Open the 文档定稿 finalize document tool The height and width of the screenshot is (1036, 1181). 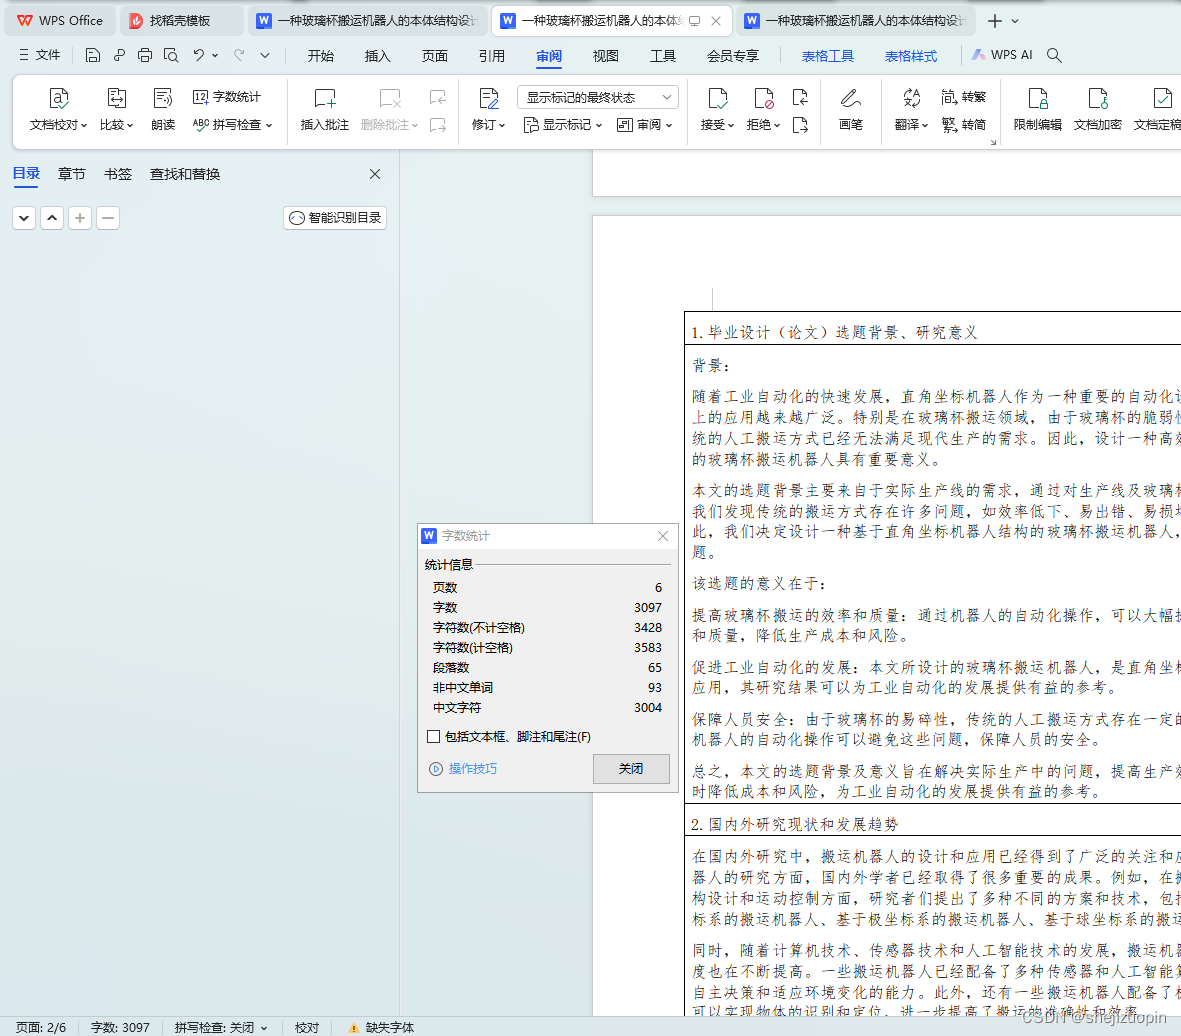point(1158,109)
